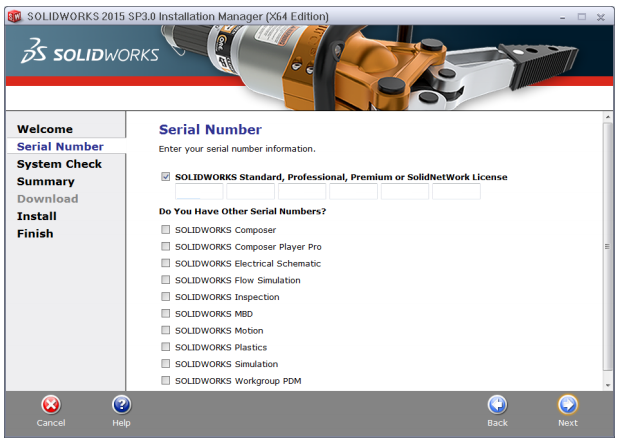Check SOLIDWORKS Composer Player Pro
The width and height of the screenshot is (621, 443).
(166, 246)
